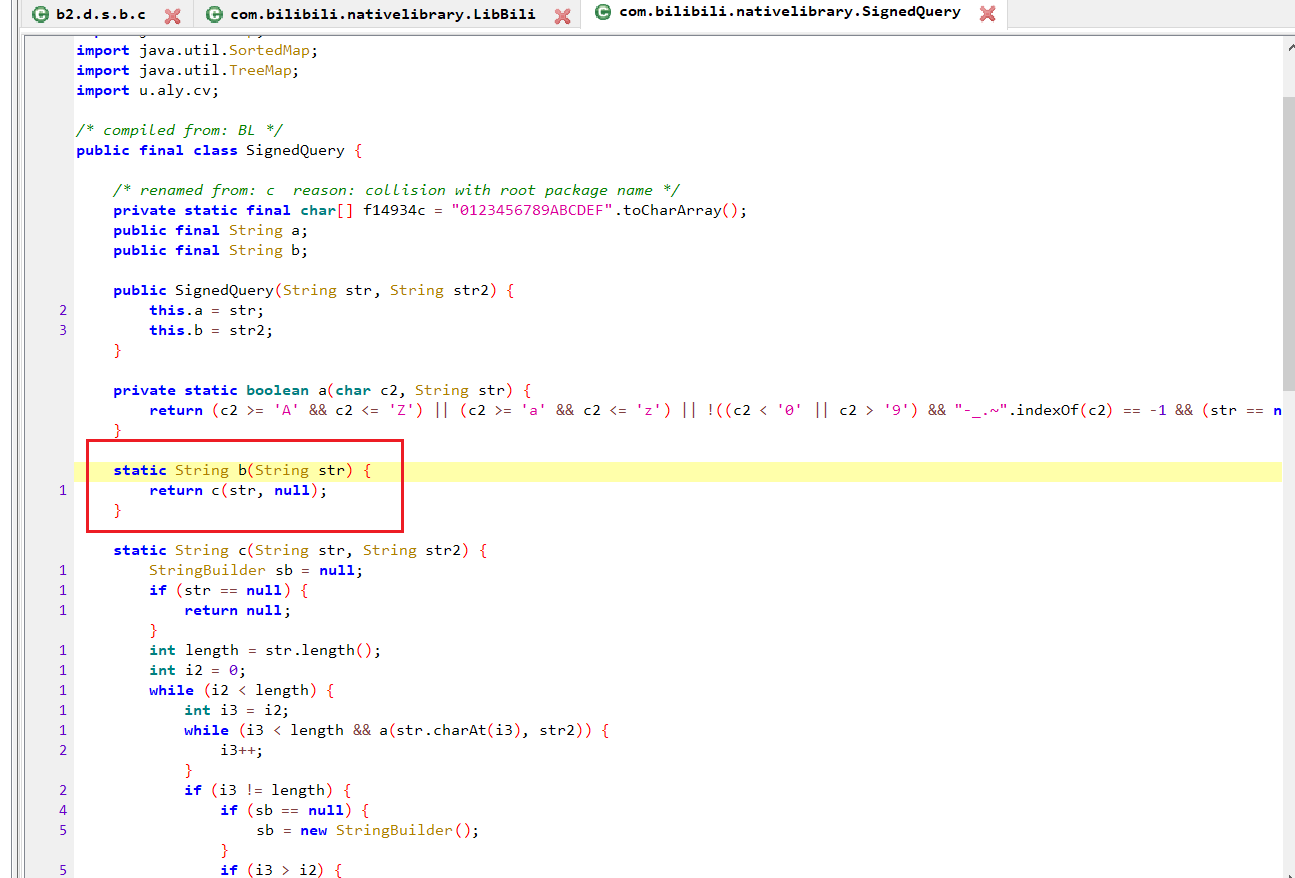The width and height of the screenshot is (1295, 878).
Task: Click the "sb = new StringBuilder();" line
Action: click(x=368, y=830)
